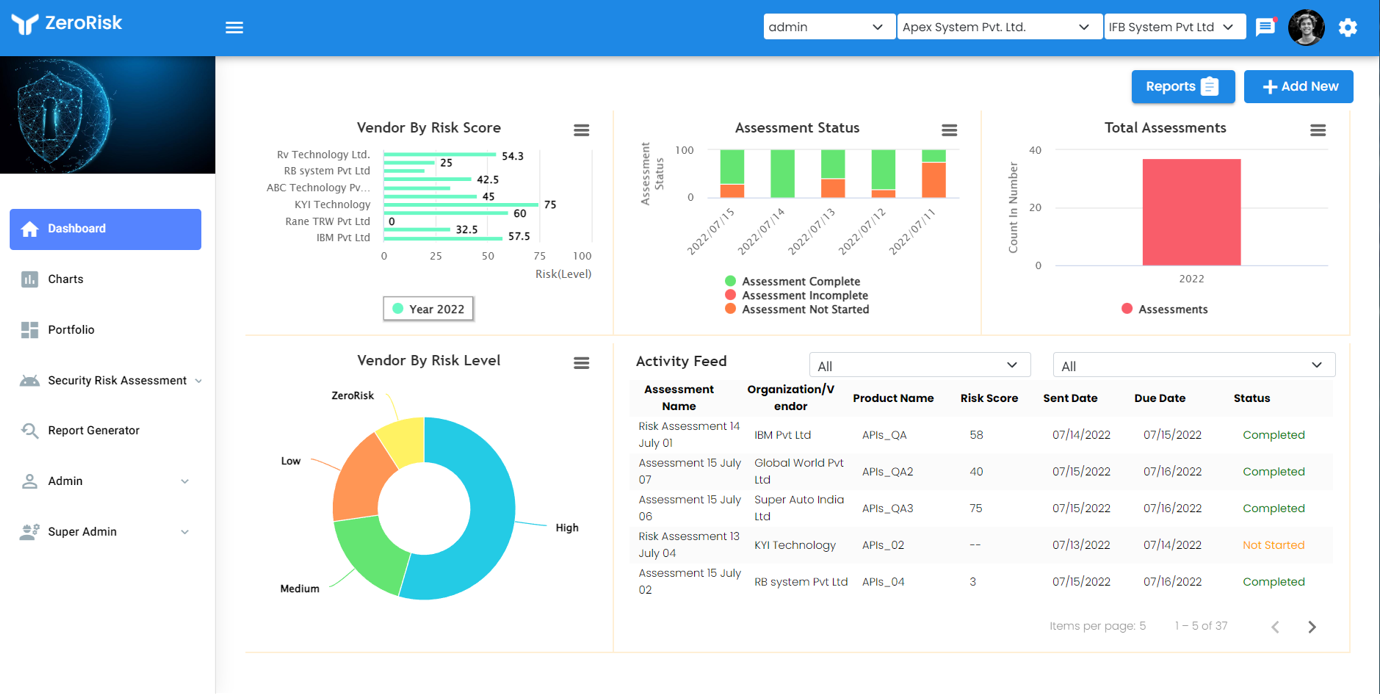Viewport: 1380px width, 694px height.
Task: Click the Dashboard home icon
Action: click(x=30, y=229)
